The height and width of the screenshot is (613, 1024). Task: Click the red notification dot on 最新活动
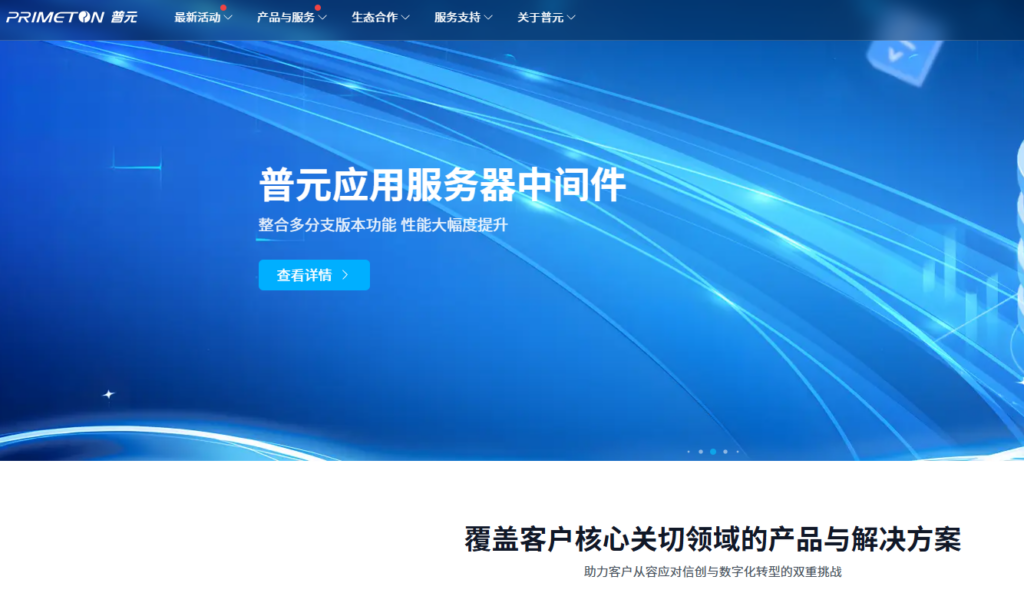point(223,8)
